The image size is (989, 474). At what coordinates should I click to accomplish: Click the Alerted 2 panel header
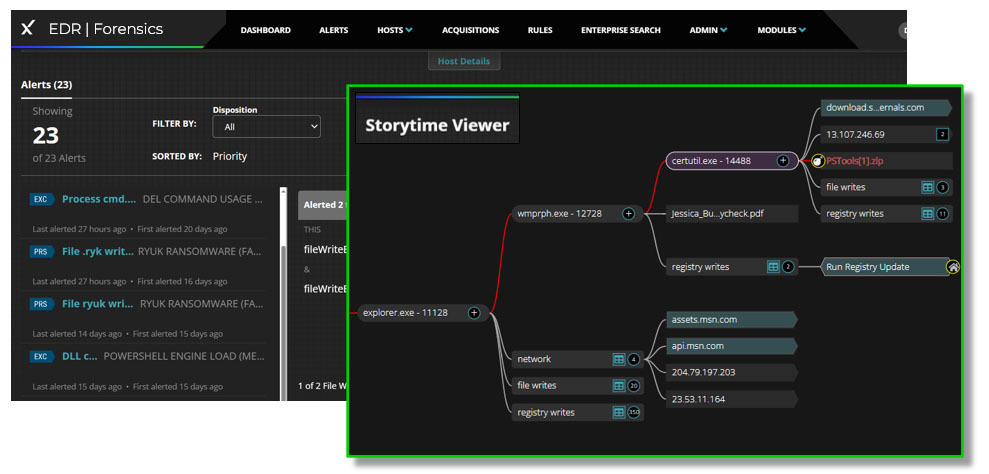323,205
